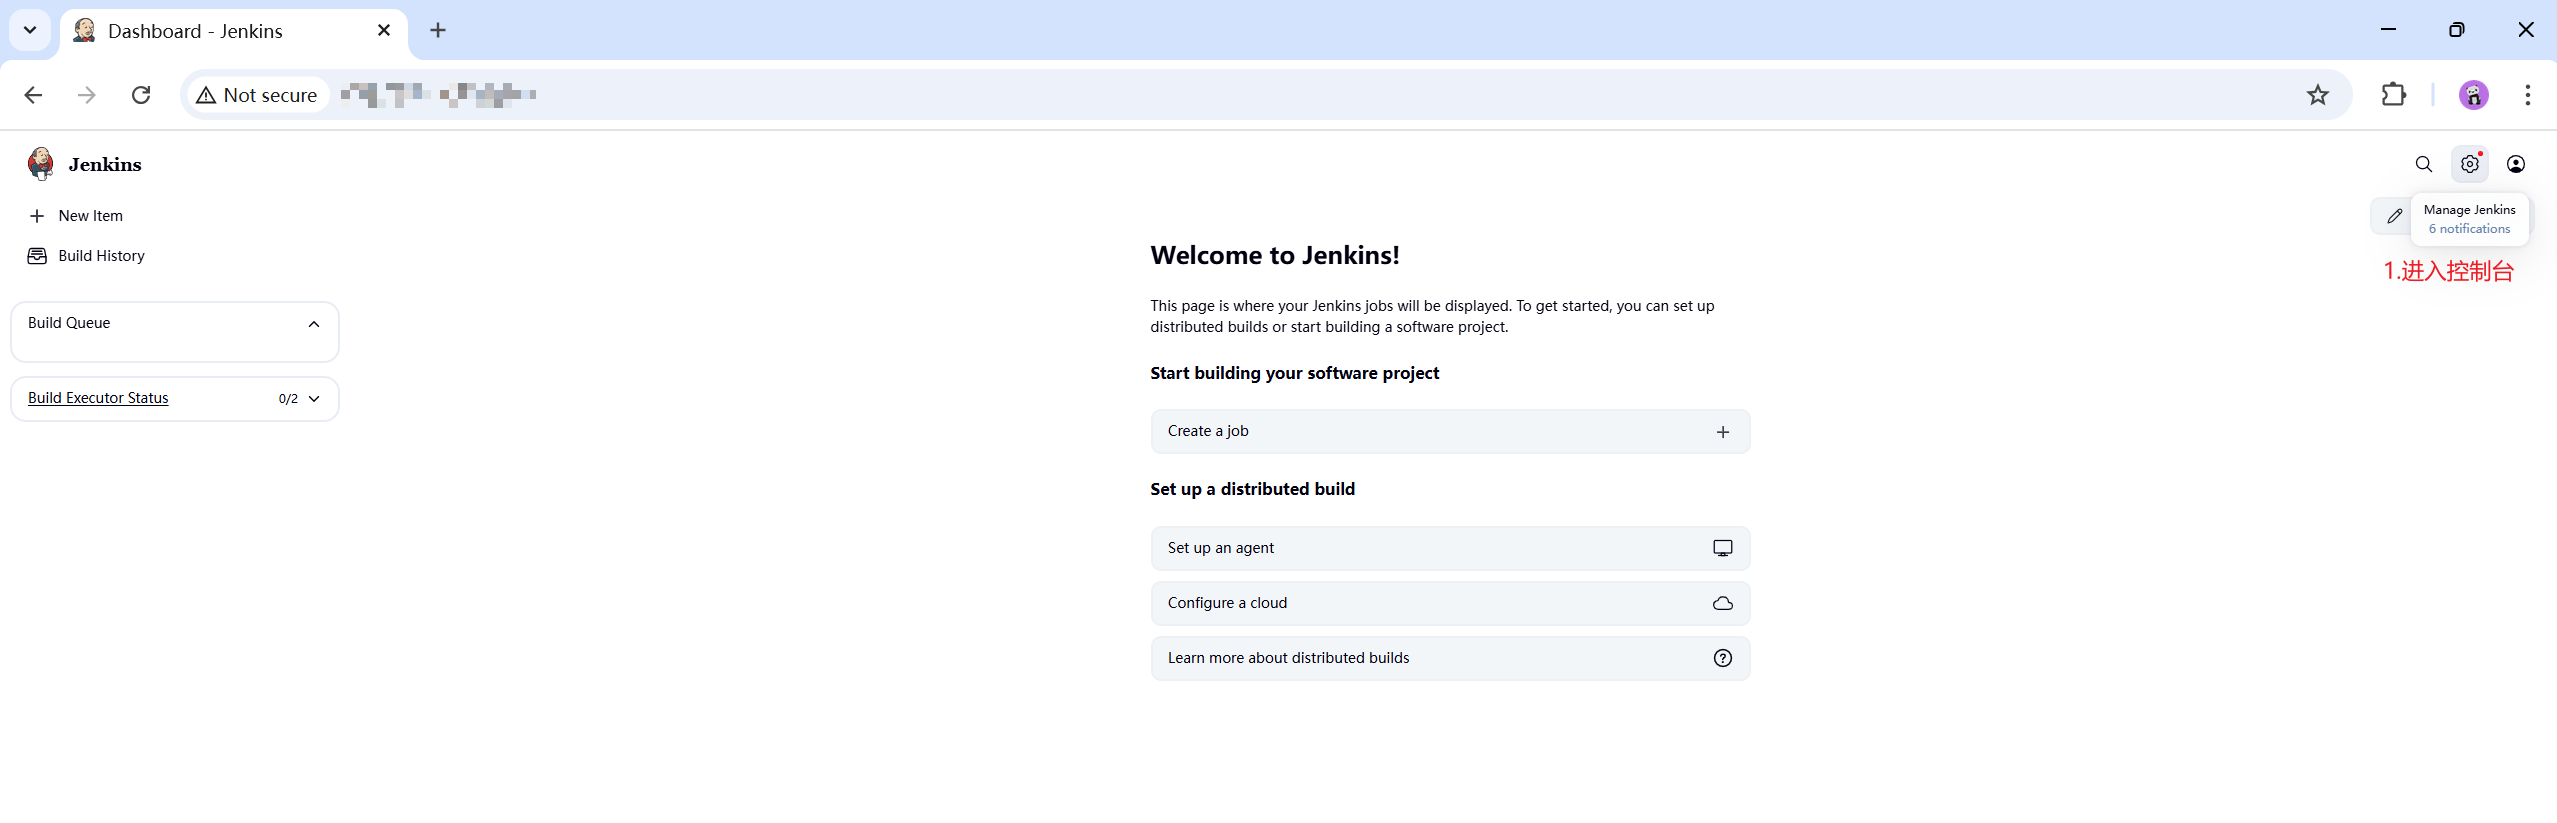Screen dimensions: 2557x823
Task: Click cloud icon on Configure a cloud
Action: (x=1722, y=603)
